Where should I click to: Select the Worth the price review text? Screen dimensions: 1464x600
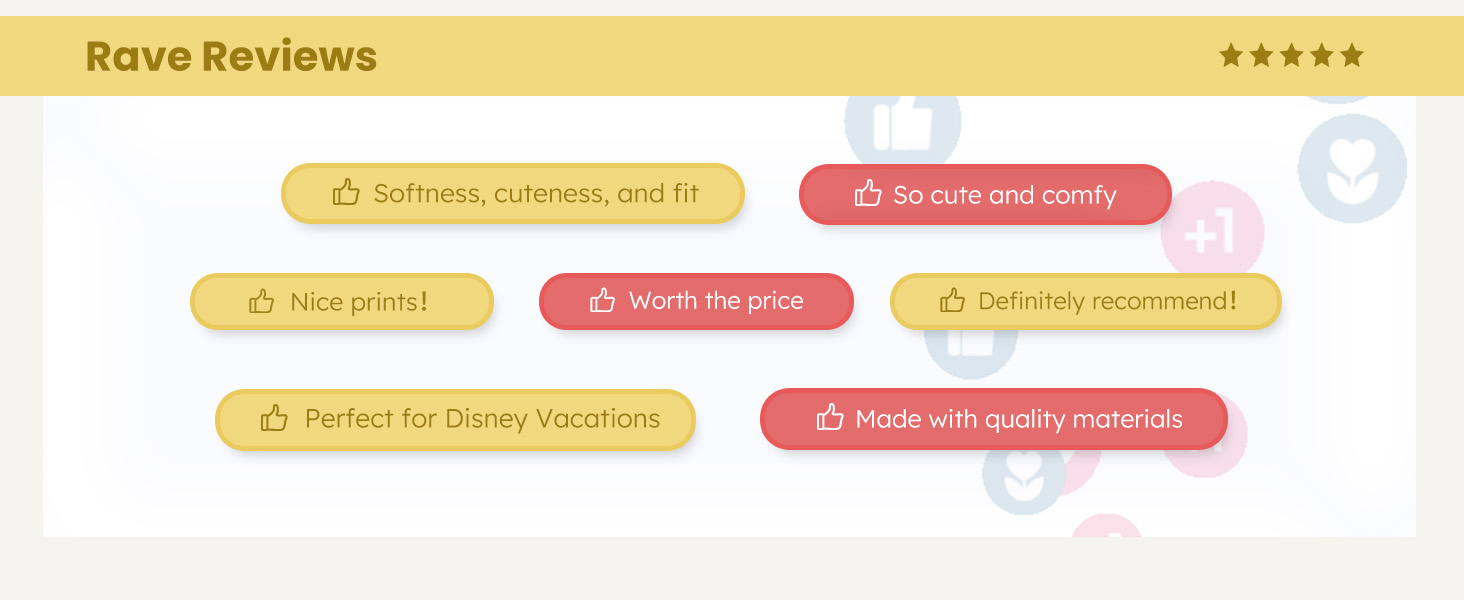716,301
